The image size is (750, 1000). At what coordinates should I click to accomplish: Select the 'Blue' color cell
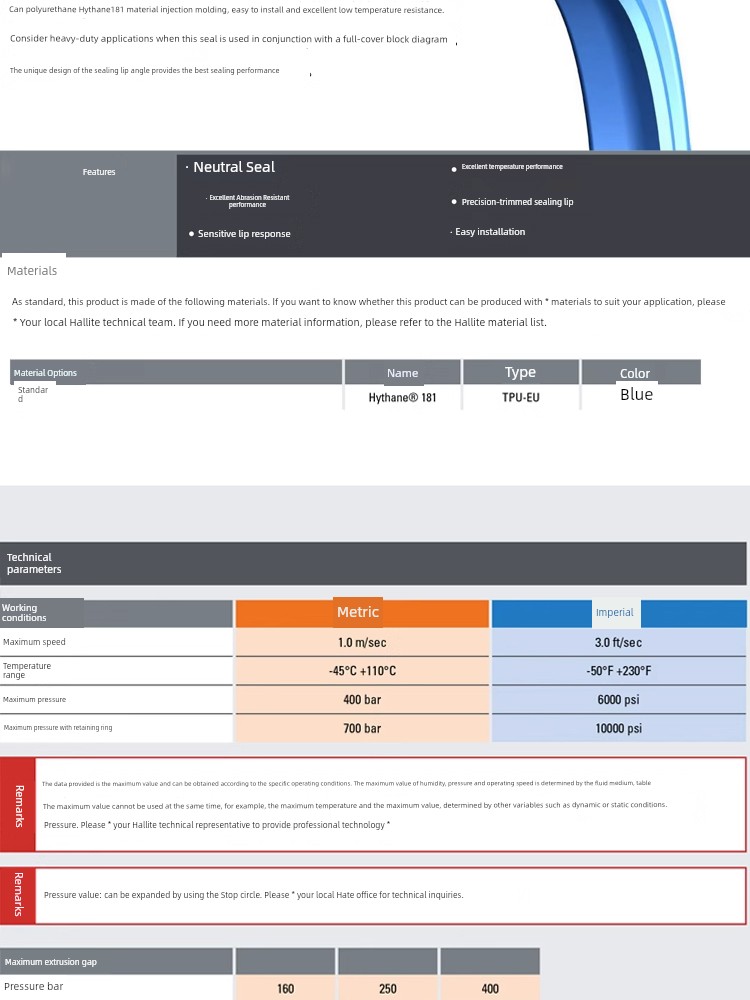(636, 394)
